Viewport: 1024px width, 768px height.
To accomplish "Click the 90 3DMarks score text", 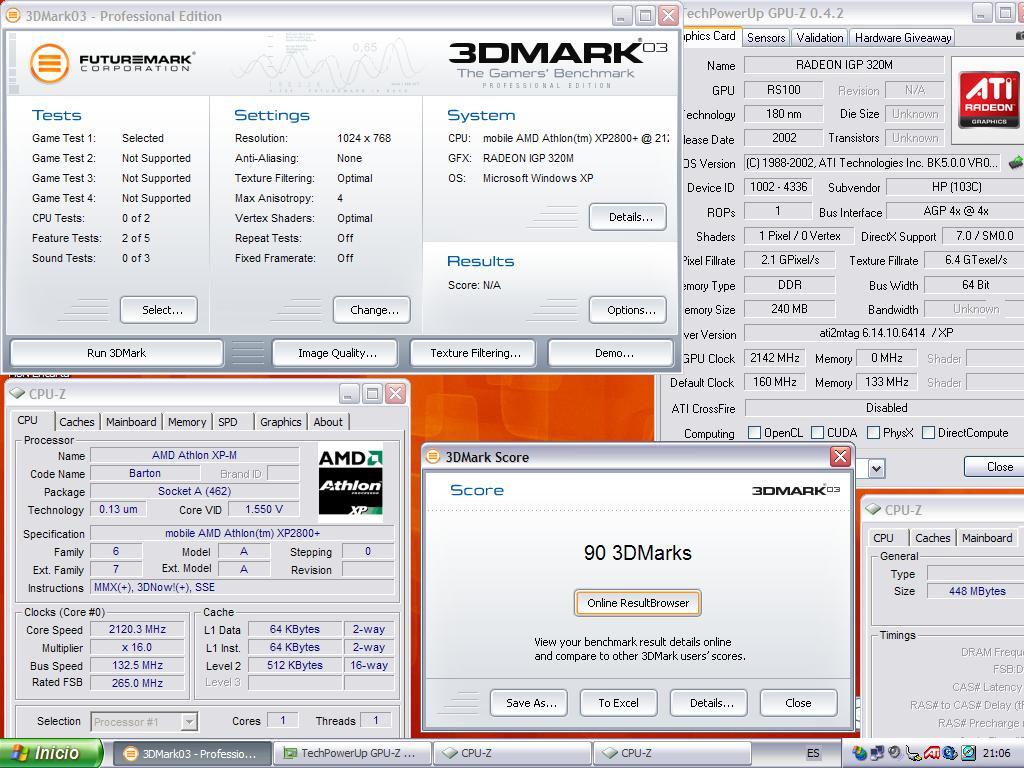I will click(637, 552).
